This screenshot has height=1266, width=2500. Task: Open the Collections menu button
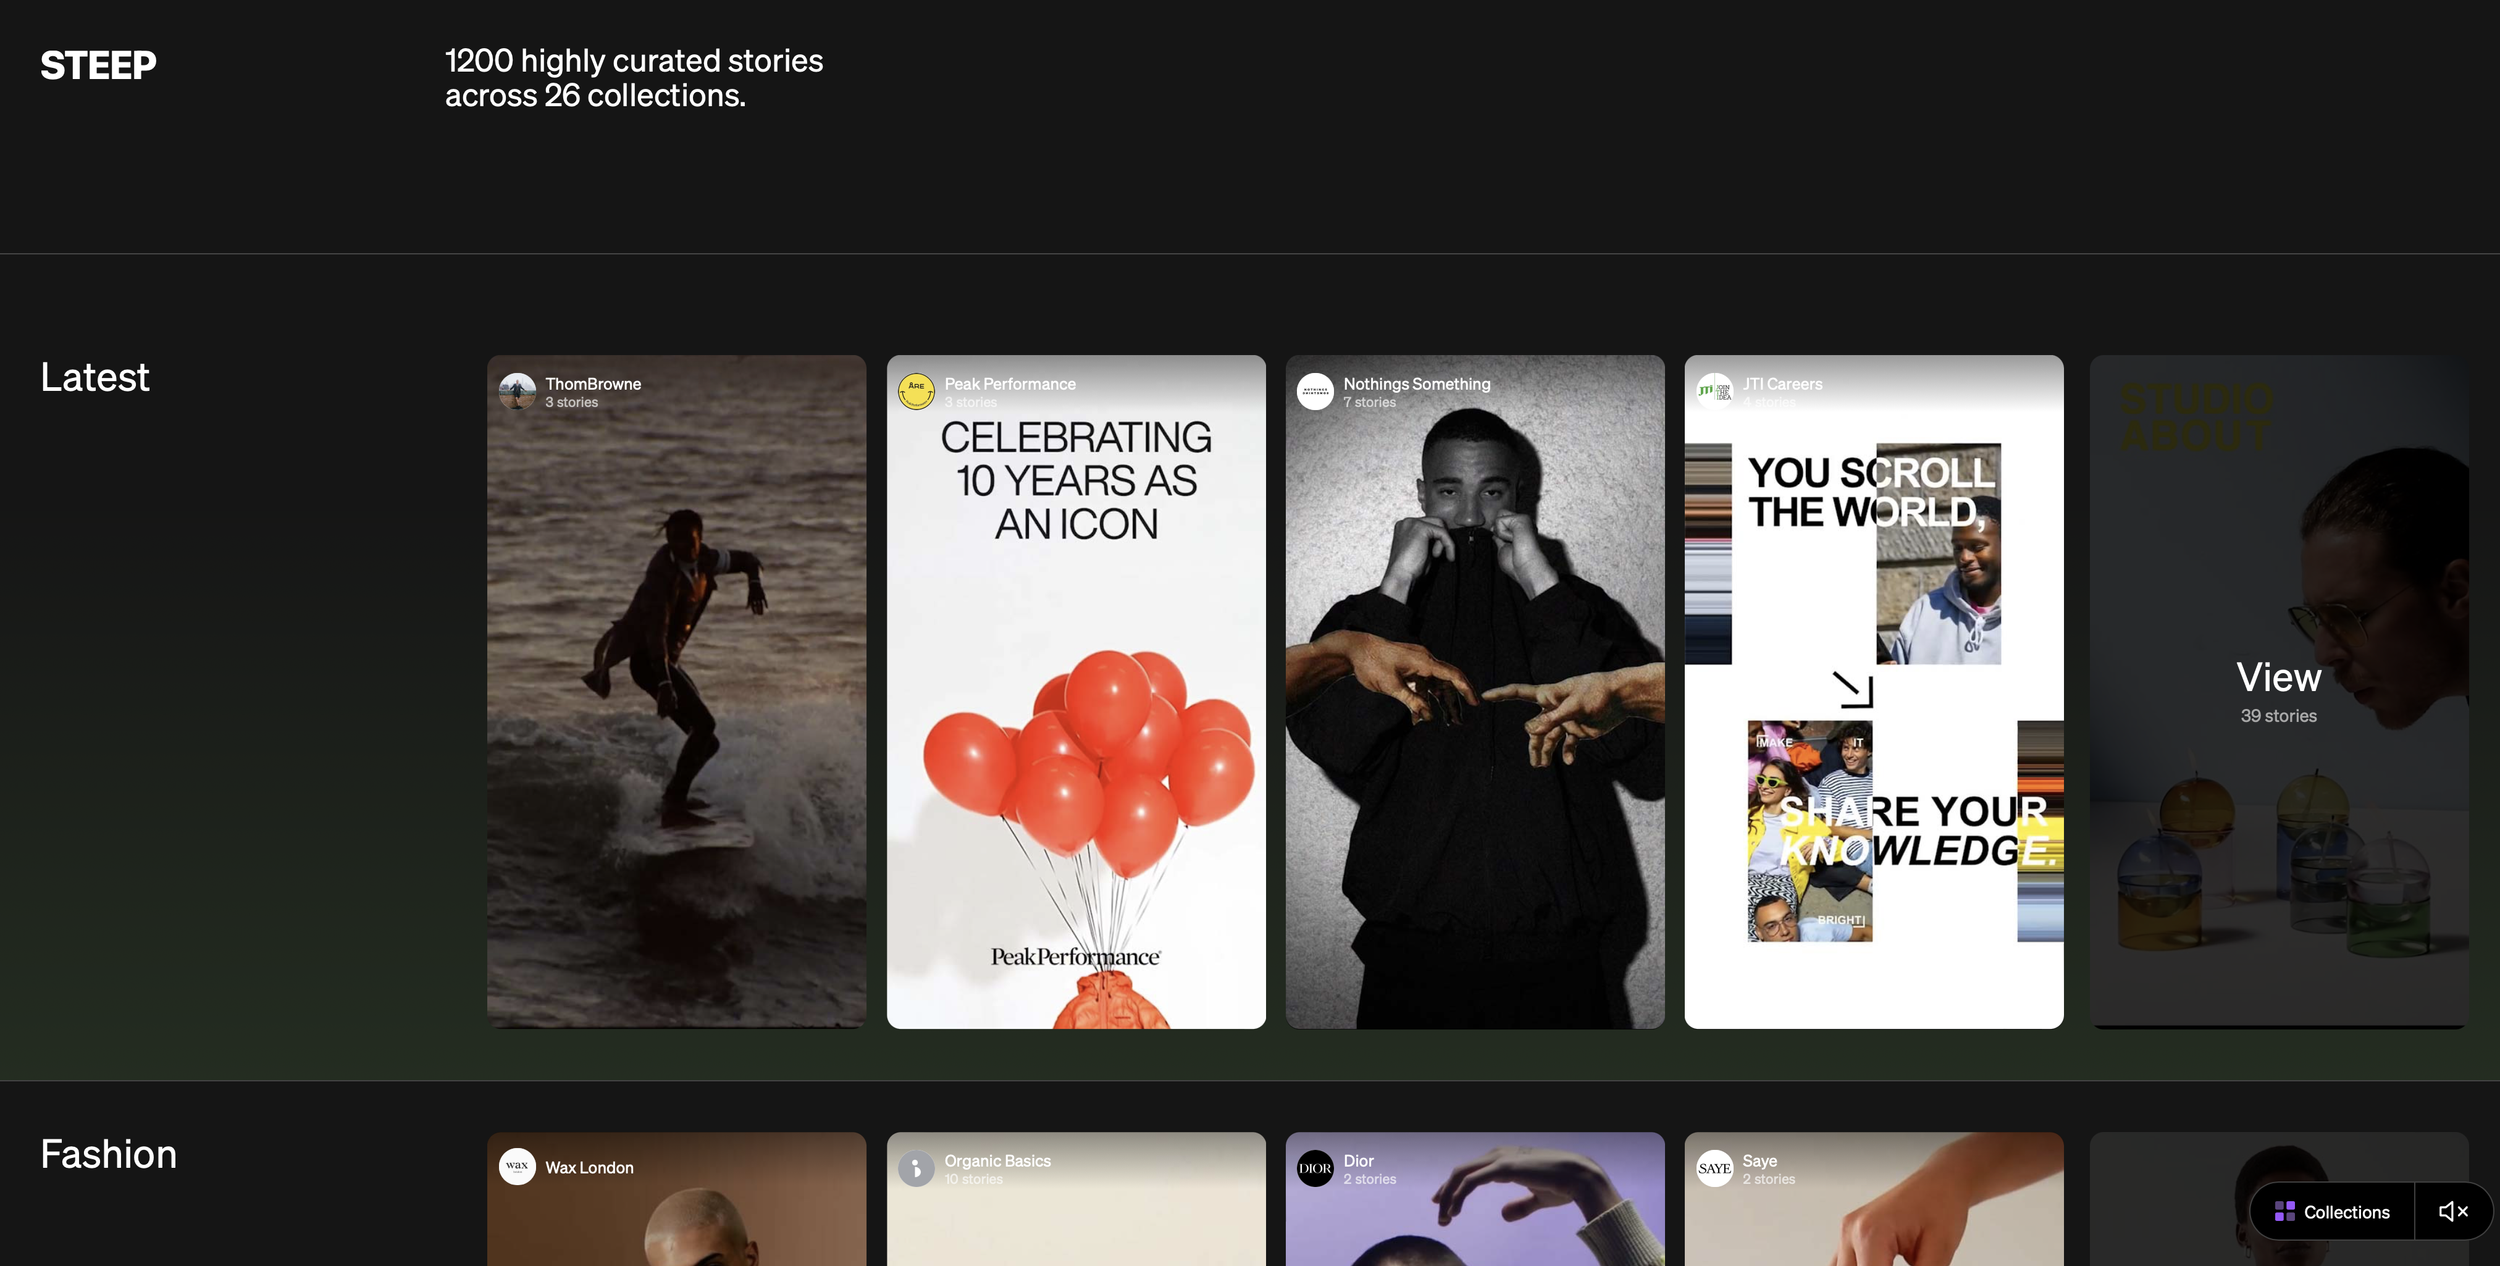pos(2332,1211)
